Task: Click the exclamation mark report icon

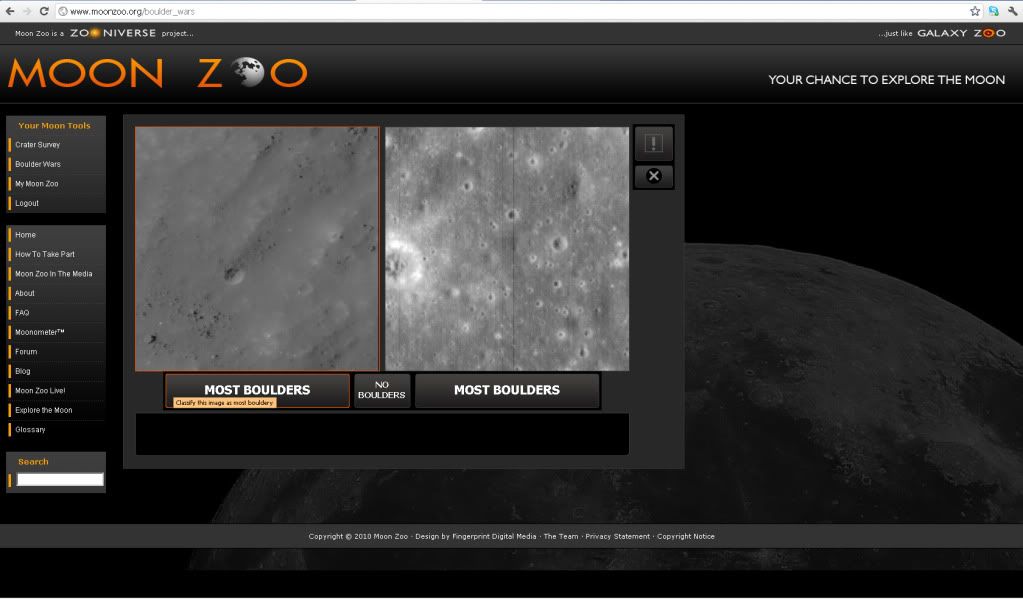Action: point(654,143)
